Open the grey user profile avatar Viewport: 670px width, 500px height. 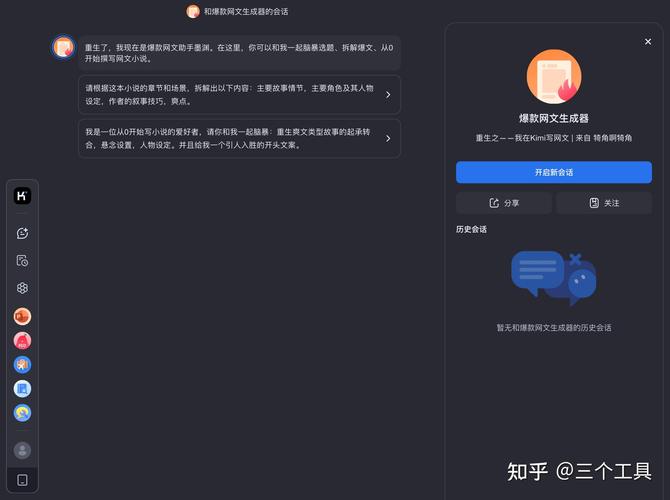22,450
